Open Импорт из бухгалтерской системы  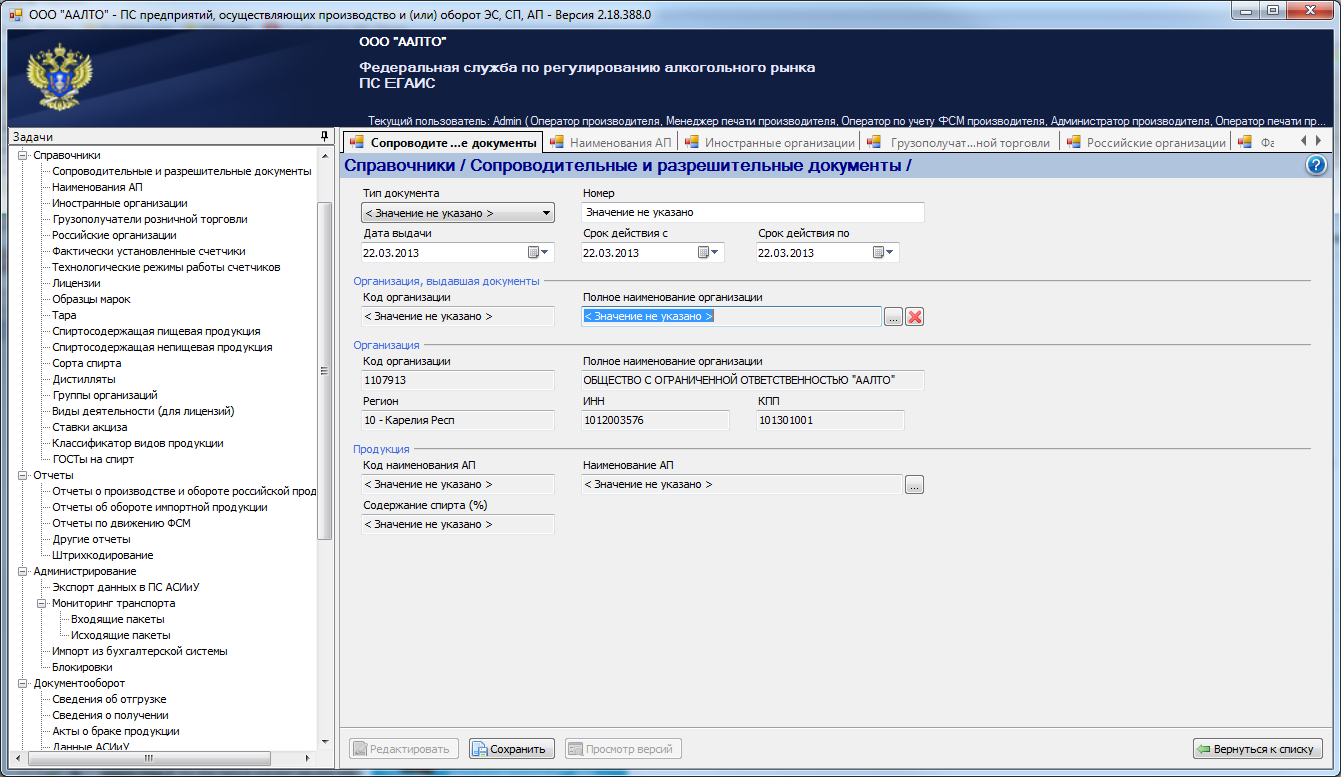[140, 651]
